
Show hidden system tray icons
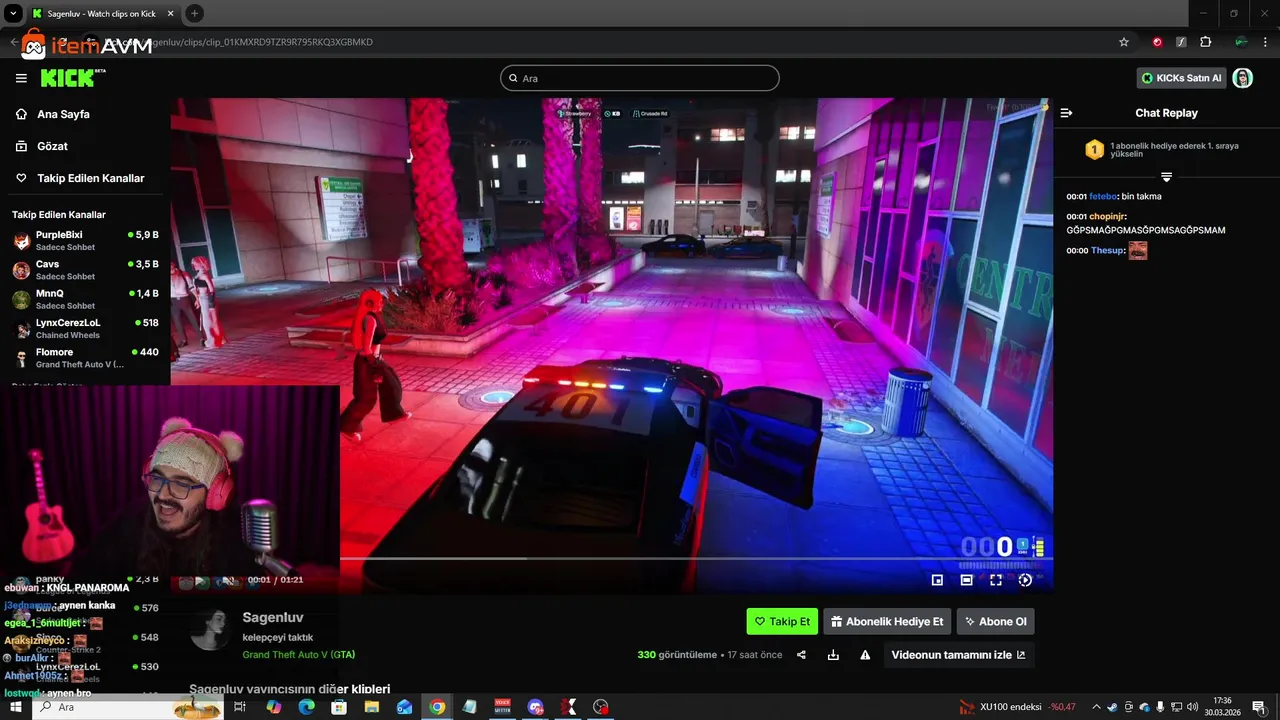(1096, 707)
